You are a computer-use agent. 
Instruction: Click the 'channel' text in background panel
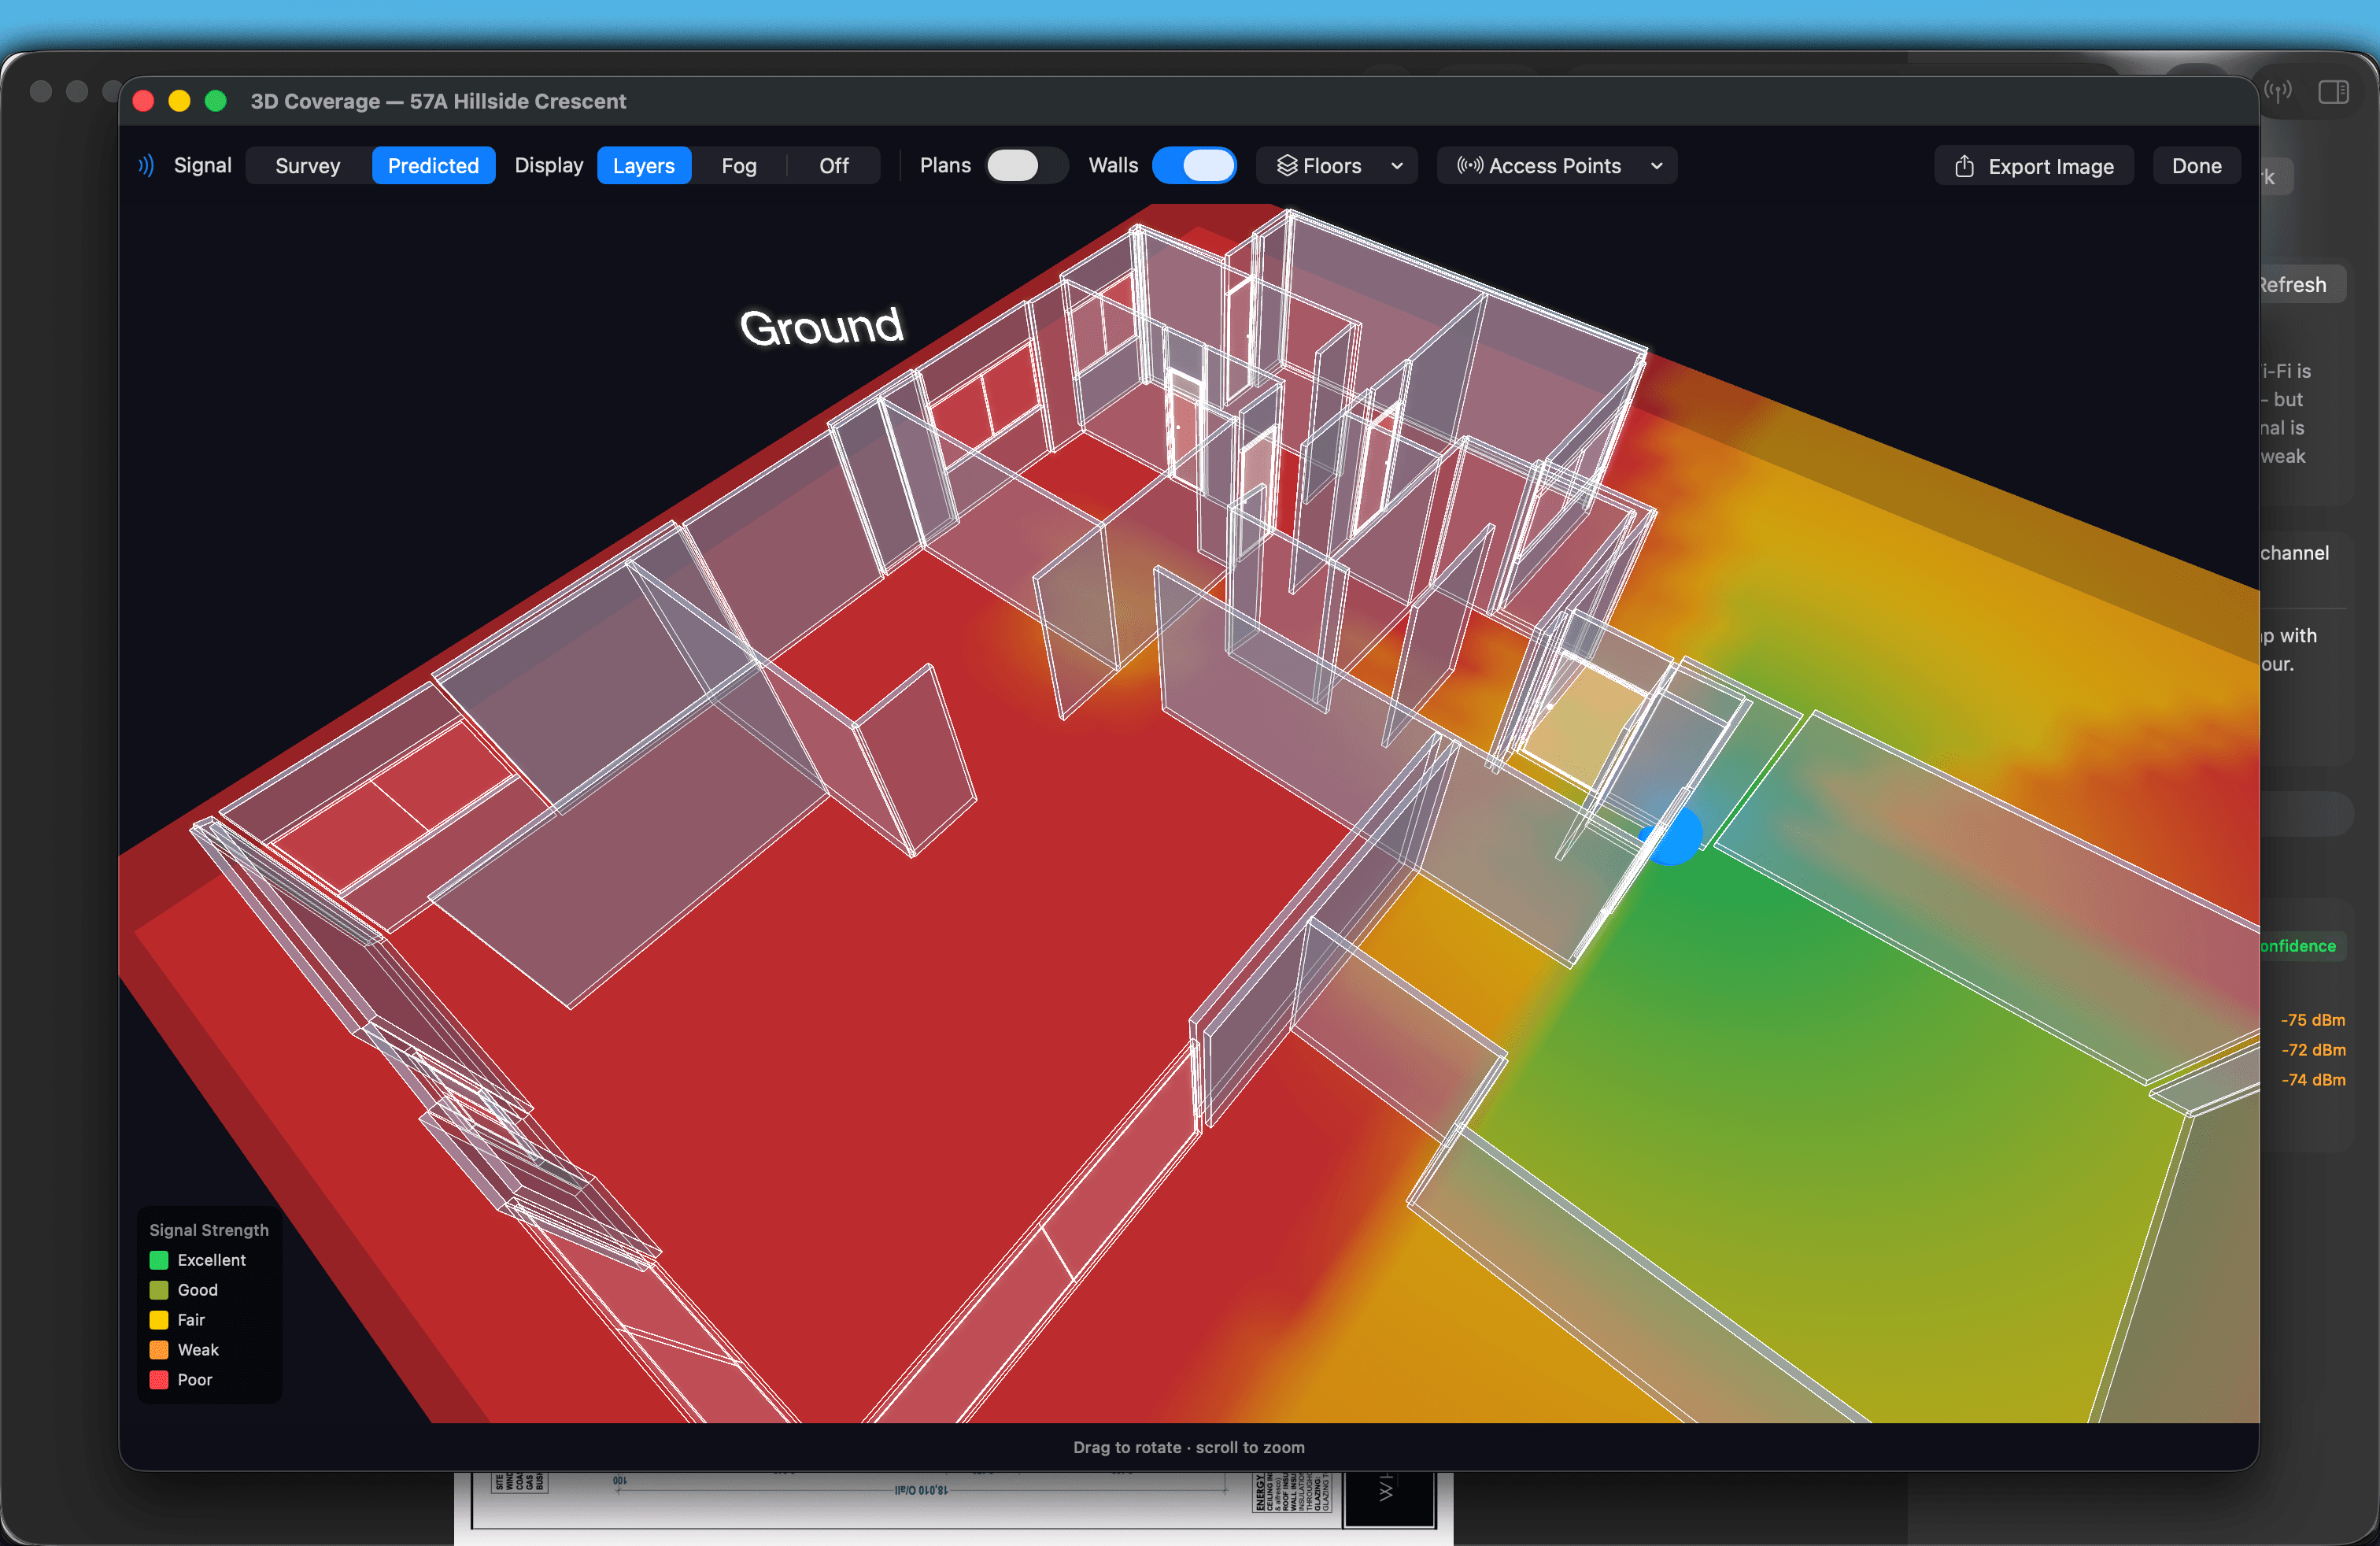click(2294, 553)
